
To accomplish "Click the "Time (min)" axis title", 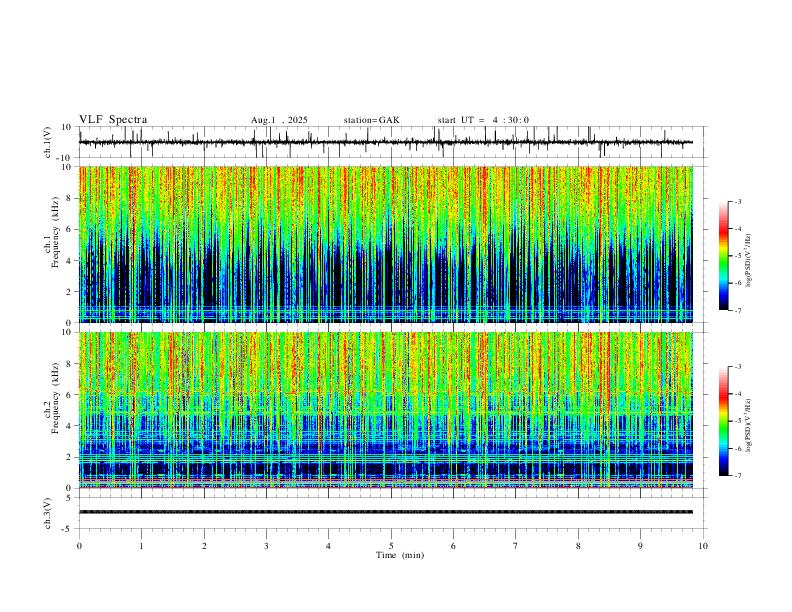I will [400, 555].
